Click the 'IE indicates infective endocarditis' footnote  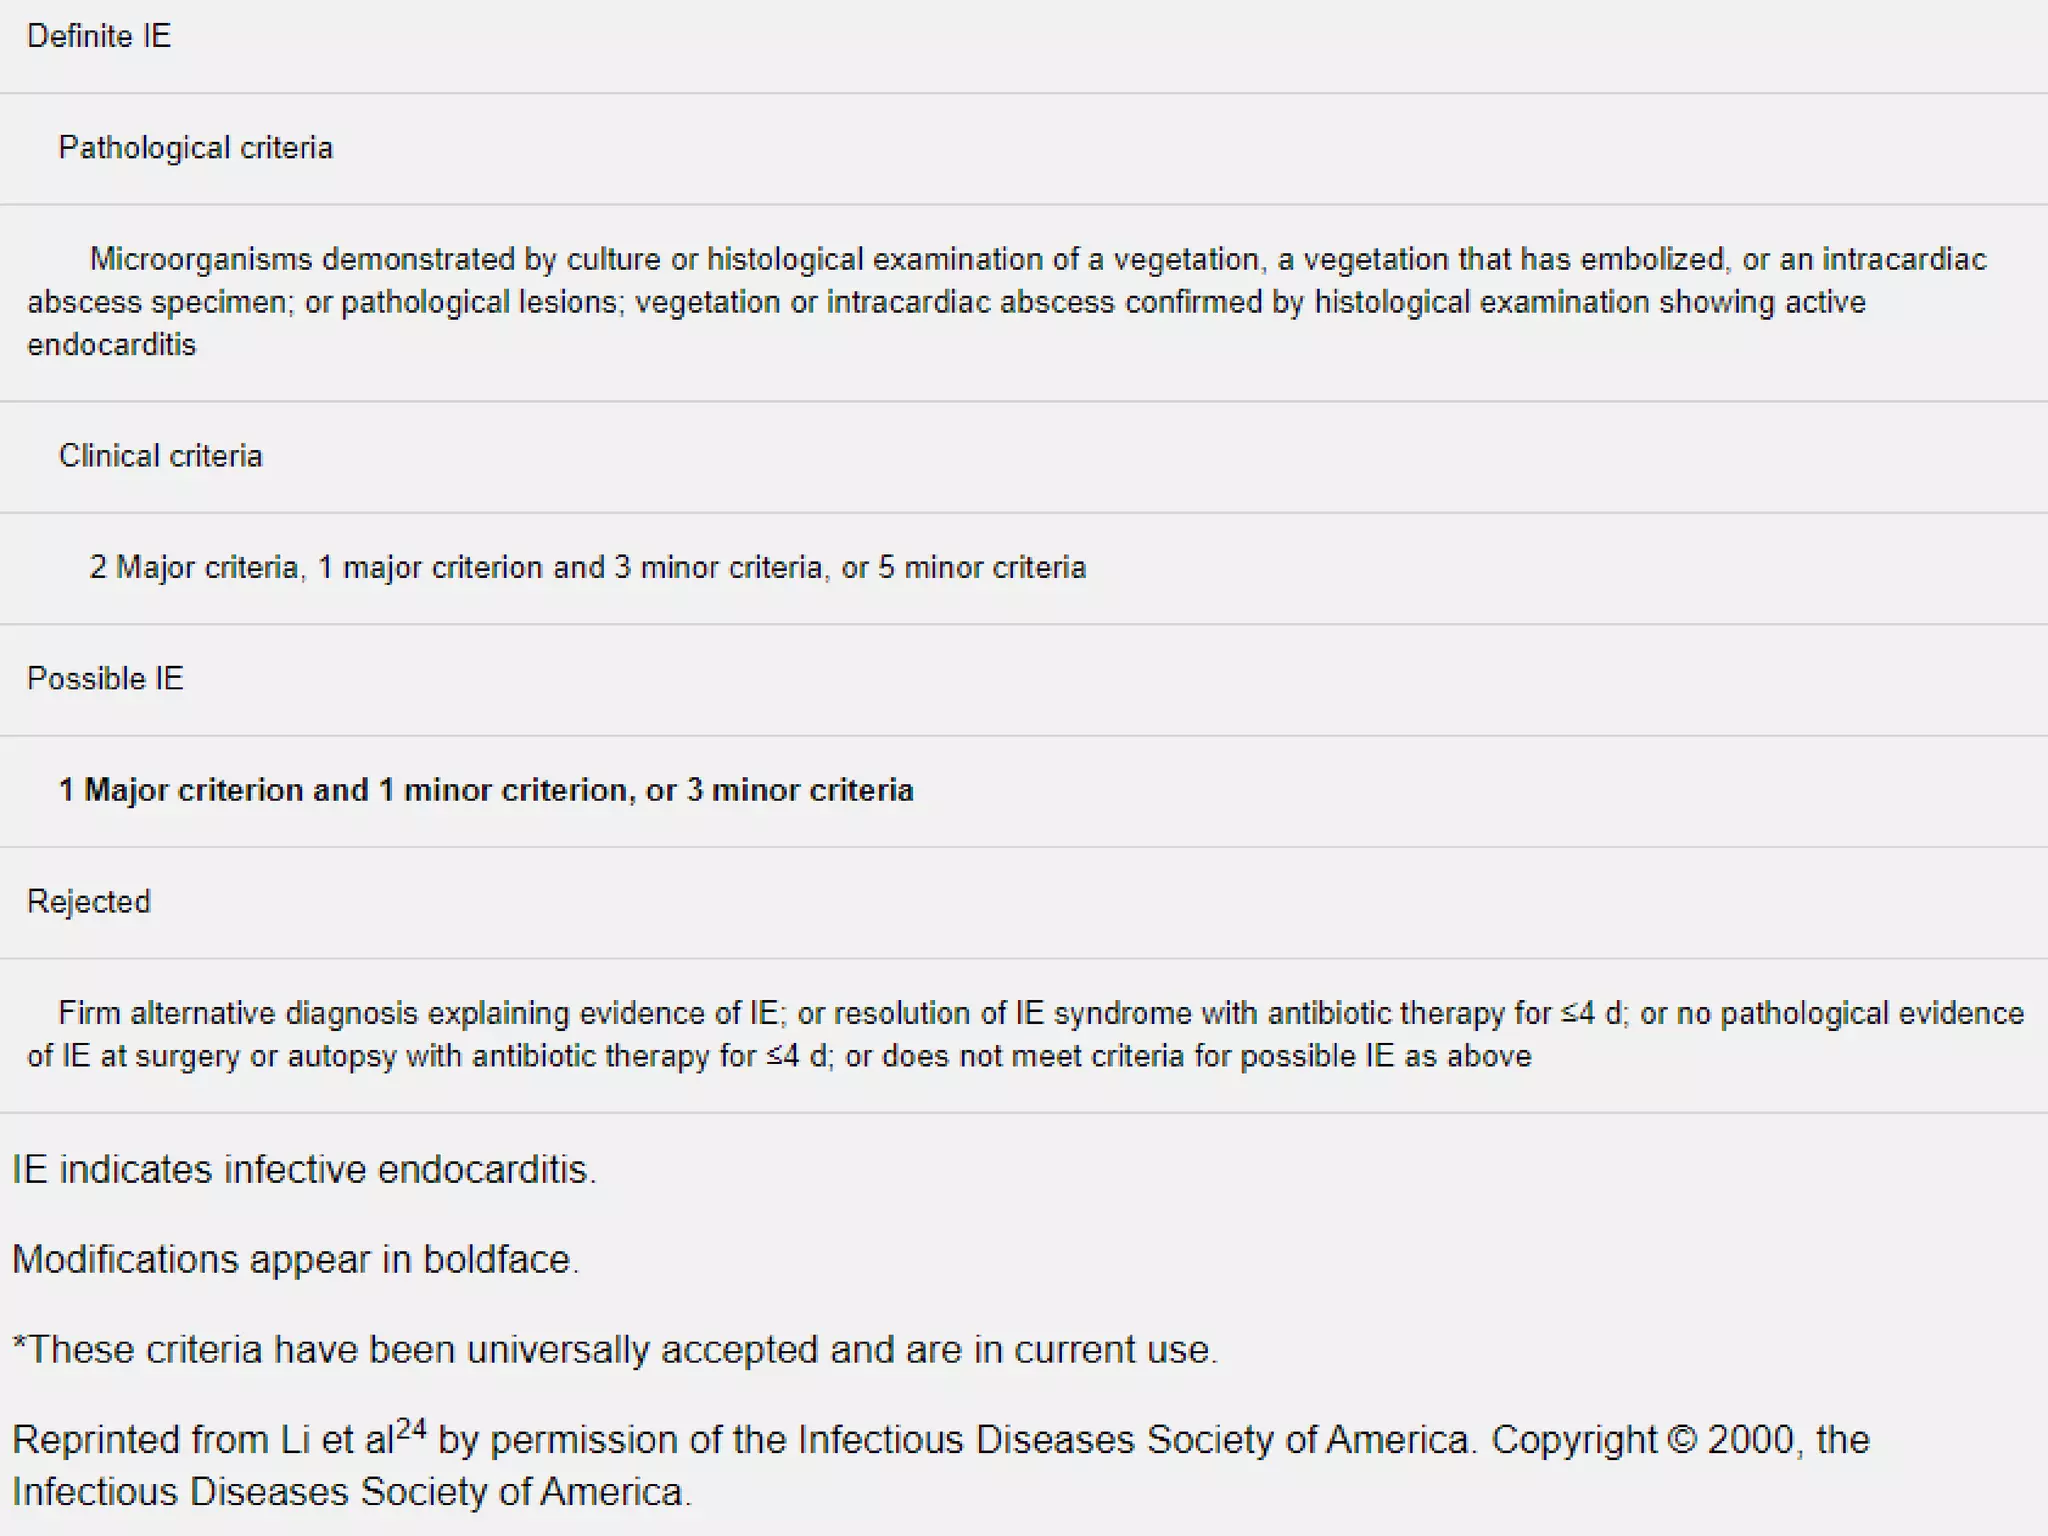pyautogui.click(x=304, y=1170)
